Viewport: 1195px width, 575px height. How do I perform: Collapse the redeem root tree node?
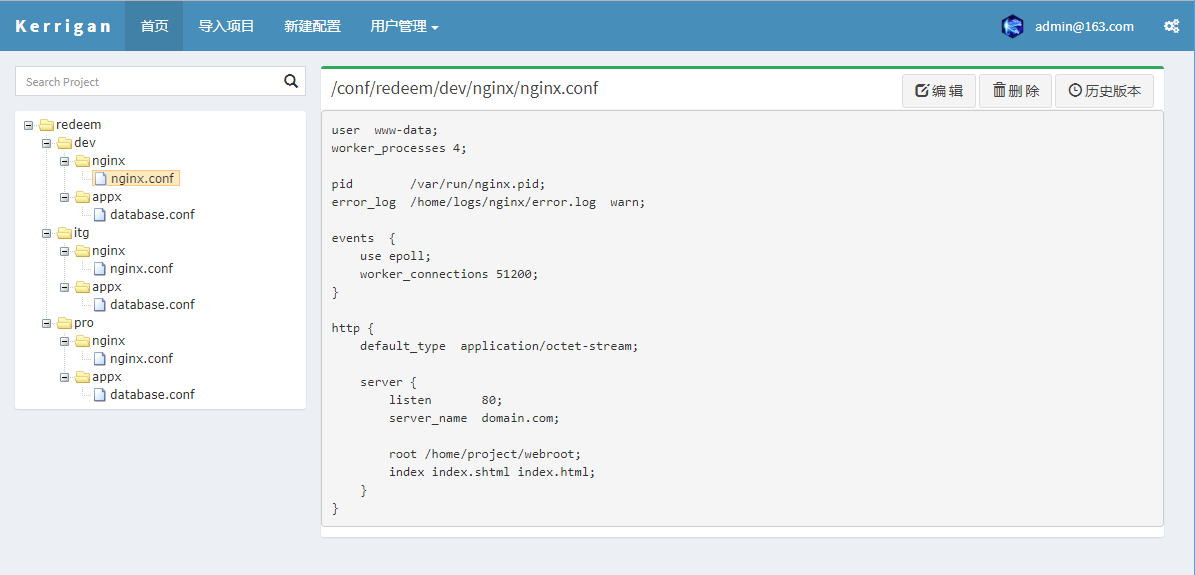pos(29,125)
